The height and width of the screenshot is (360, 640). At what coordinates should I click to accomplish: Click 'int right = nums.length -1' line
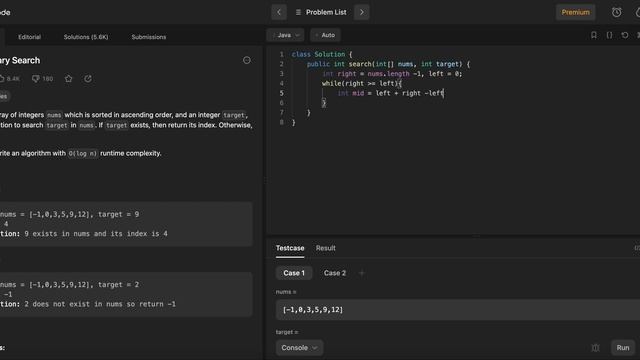pos(392,74)
